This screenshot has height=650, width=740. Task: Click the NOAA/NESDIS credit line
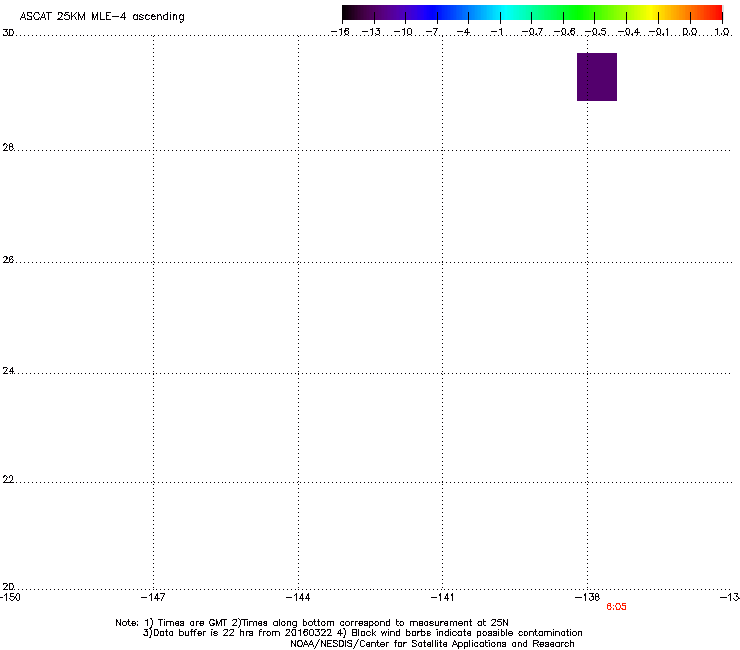(432, 644)
